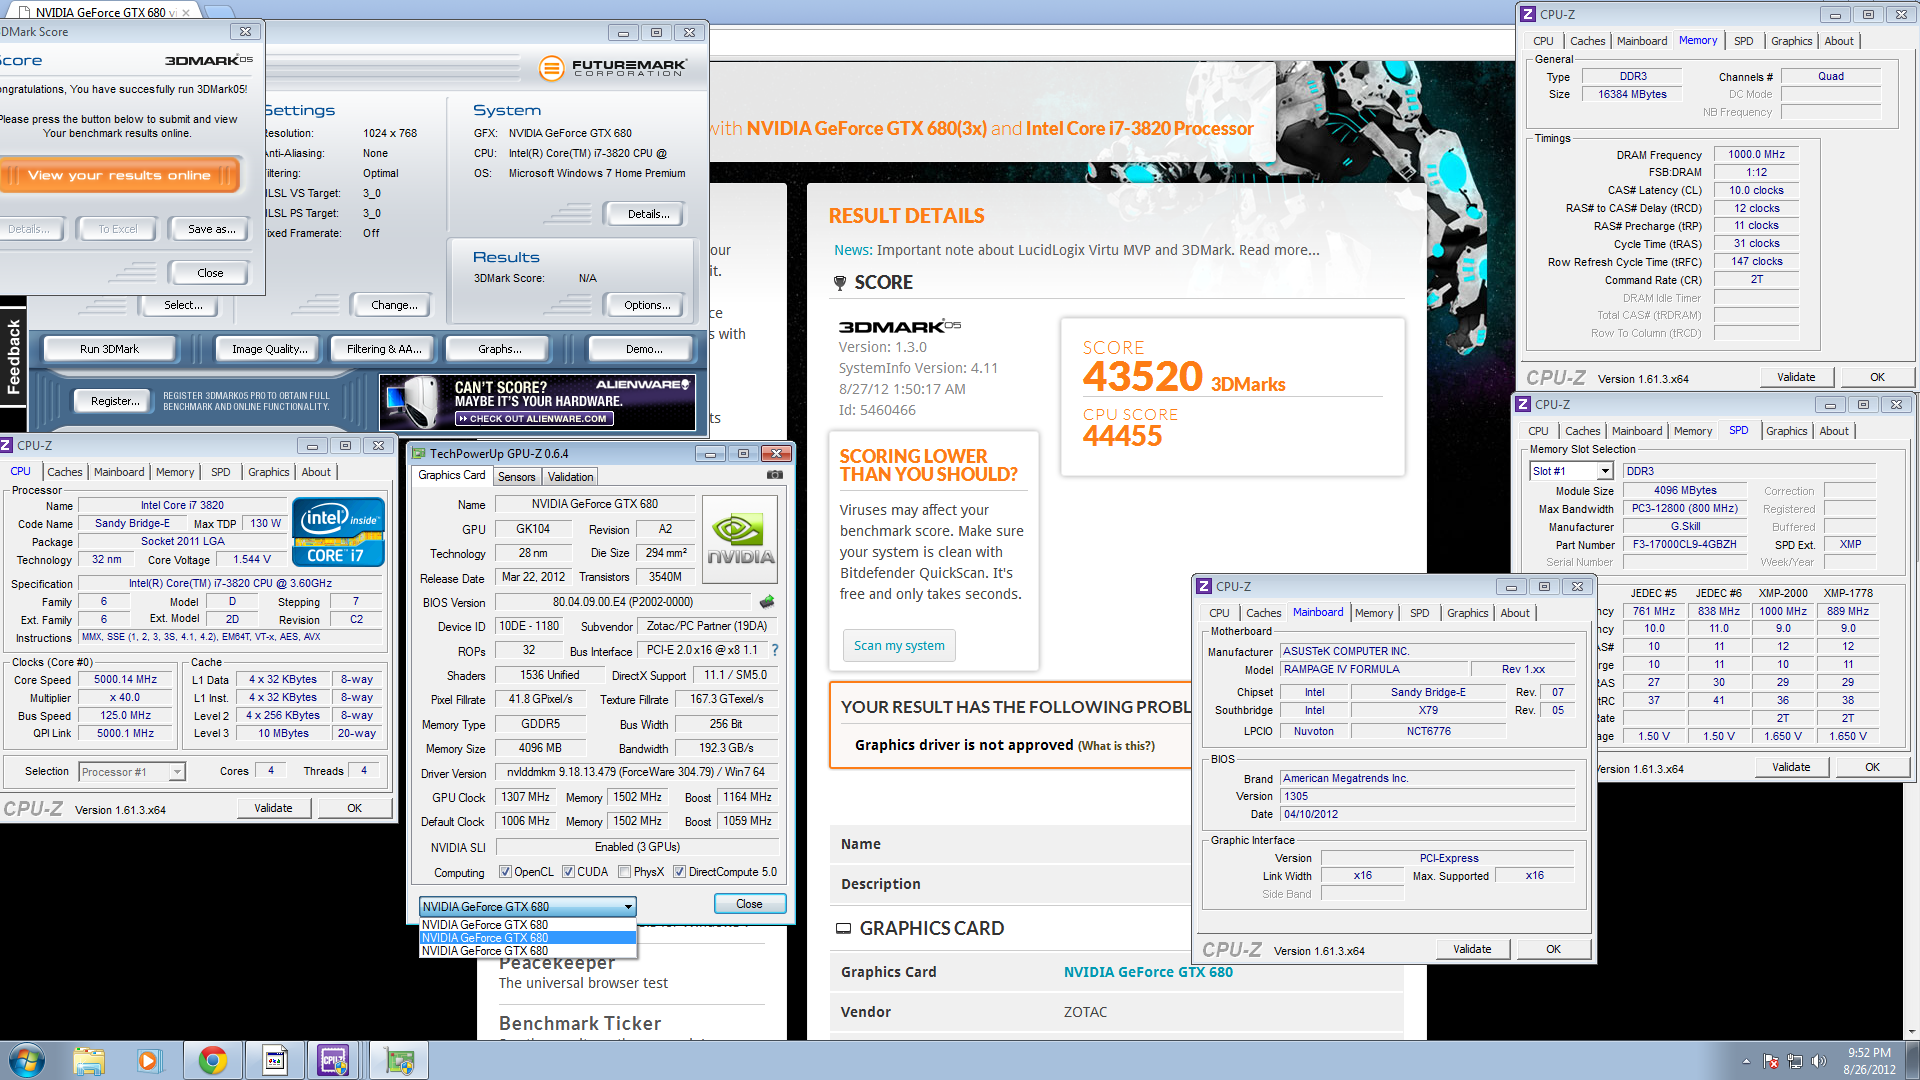The height and width of the screenshot is (1080, 1920).
Task: Activate the 3DMark05 taskbar icon
Action: [275, 1061]
